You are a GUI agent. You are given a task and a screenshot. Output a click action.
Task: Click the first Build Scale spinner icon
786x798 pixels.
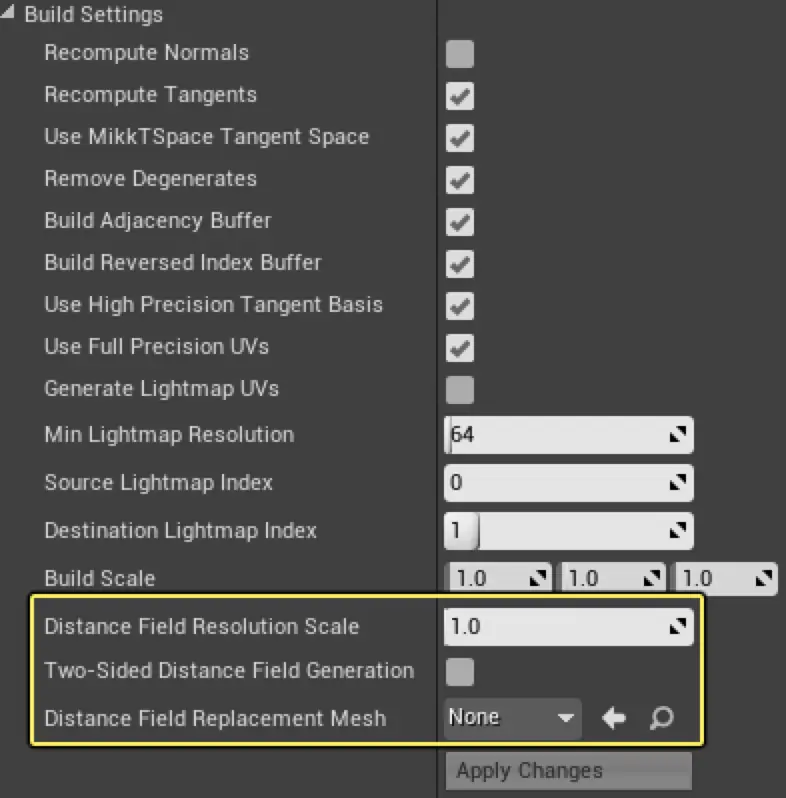click(538, 578)
